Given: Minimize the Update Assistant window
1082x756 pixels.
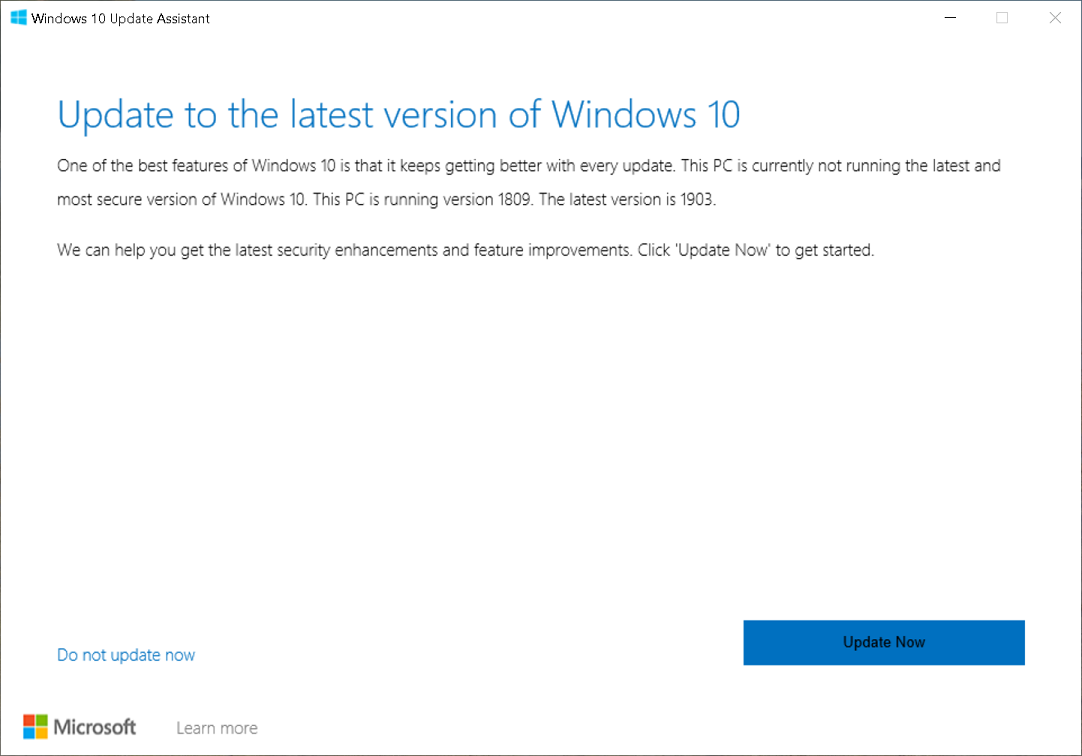Looking at the screenshot, I should click(949, 17).
